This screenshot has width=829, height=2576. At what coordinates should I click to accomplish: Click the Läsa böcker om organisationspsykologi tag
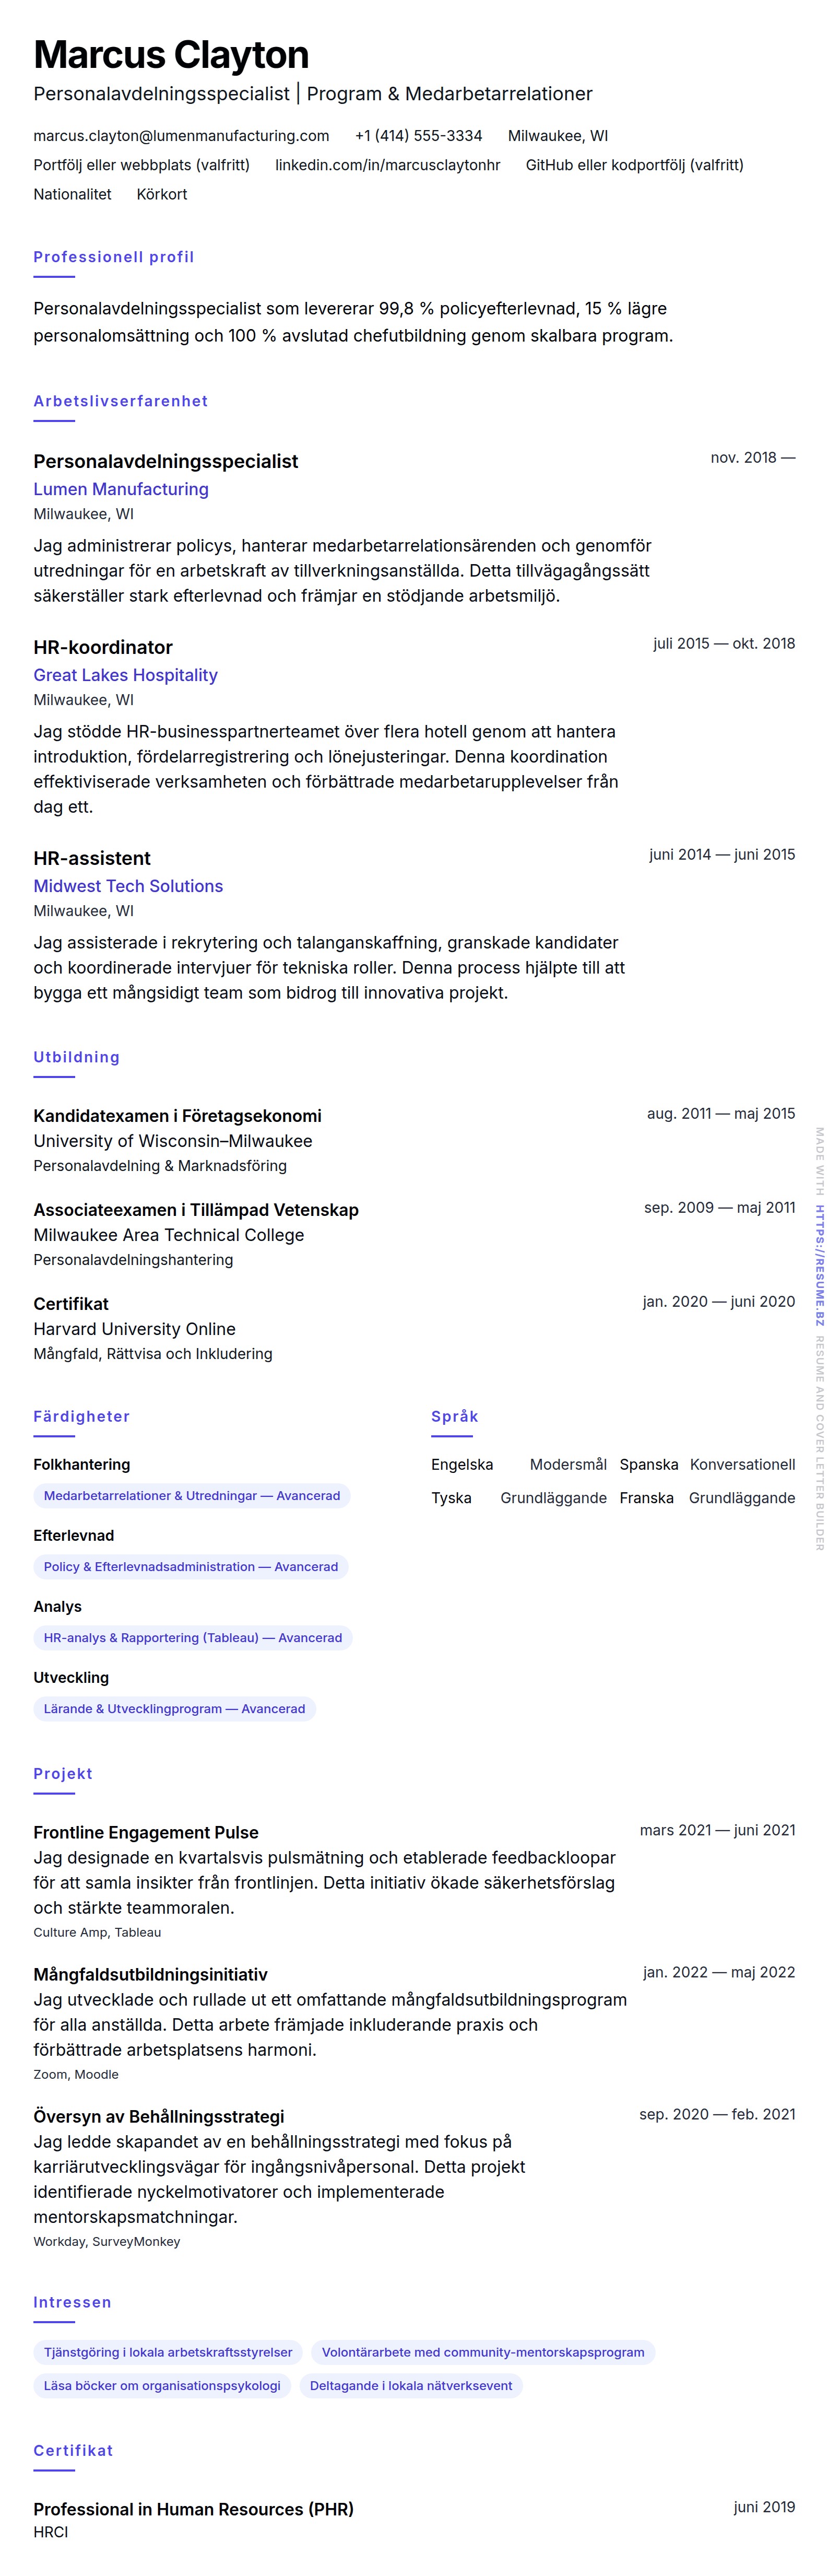coord(162,2386)
